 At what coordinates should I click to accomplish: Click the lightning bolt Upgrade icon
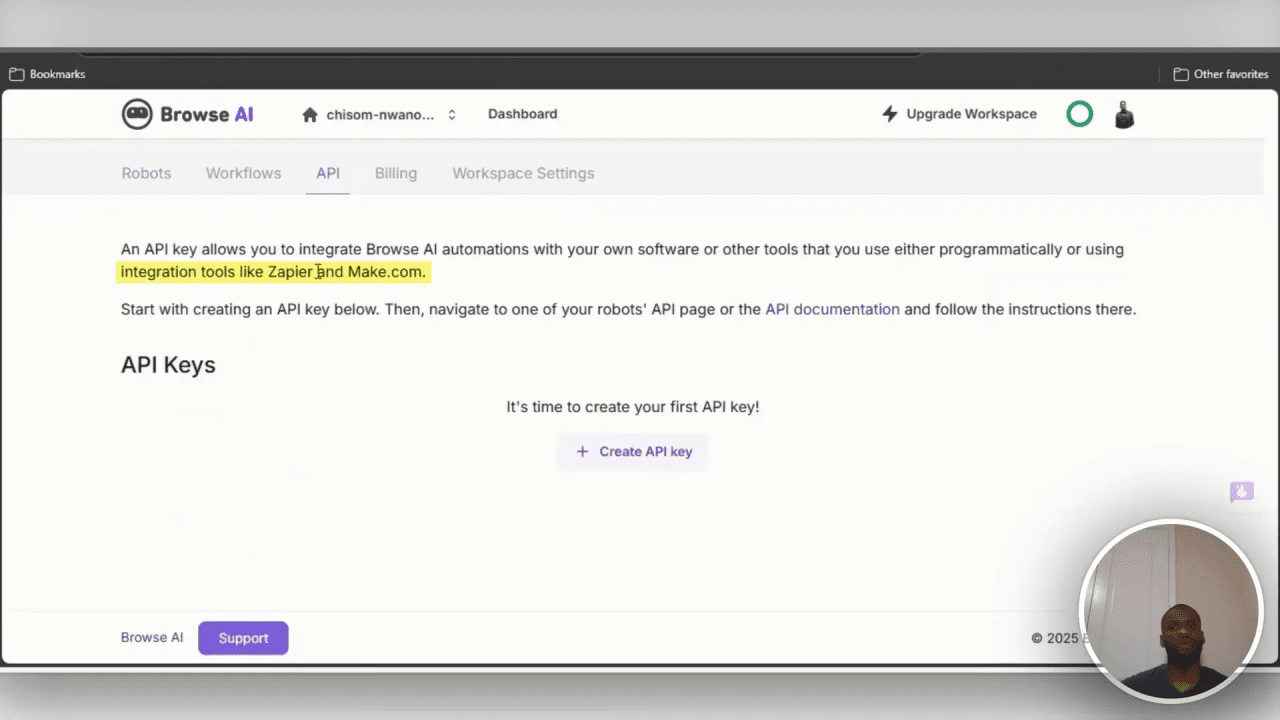(x=890, y=113)
